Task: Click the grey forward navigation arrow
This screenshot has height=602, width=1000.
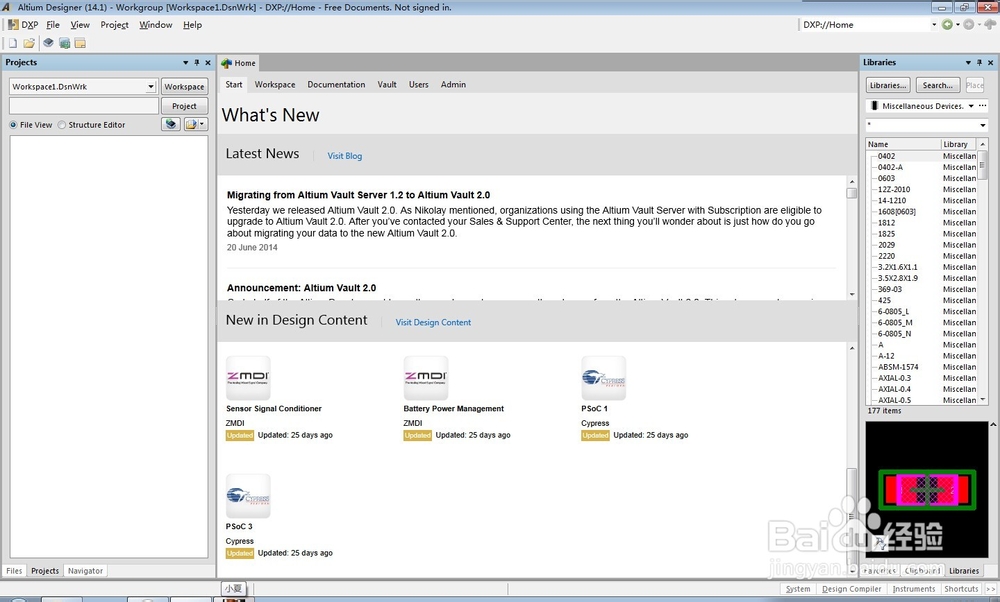Action: pos(969,25)
